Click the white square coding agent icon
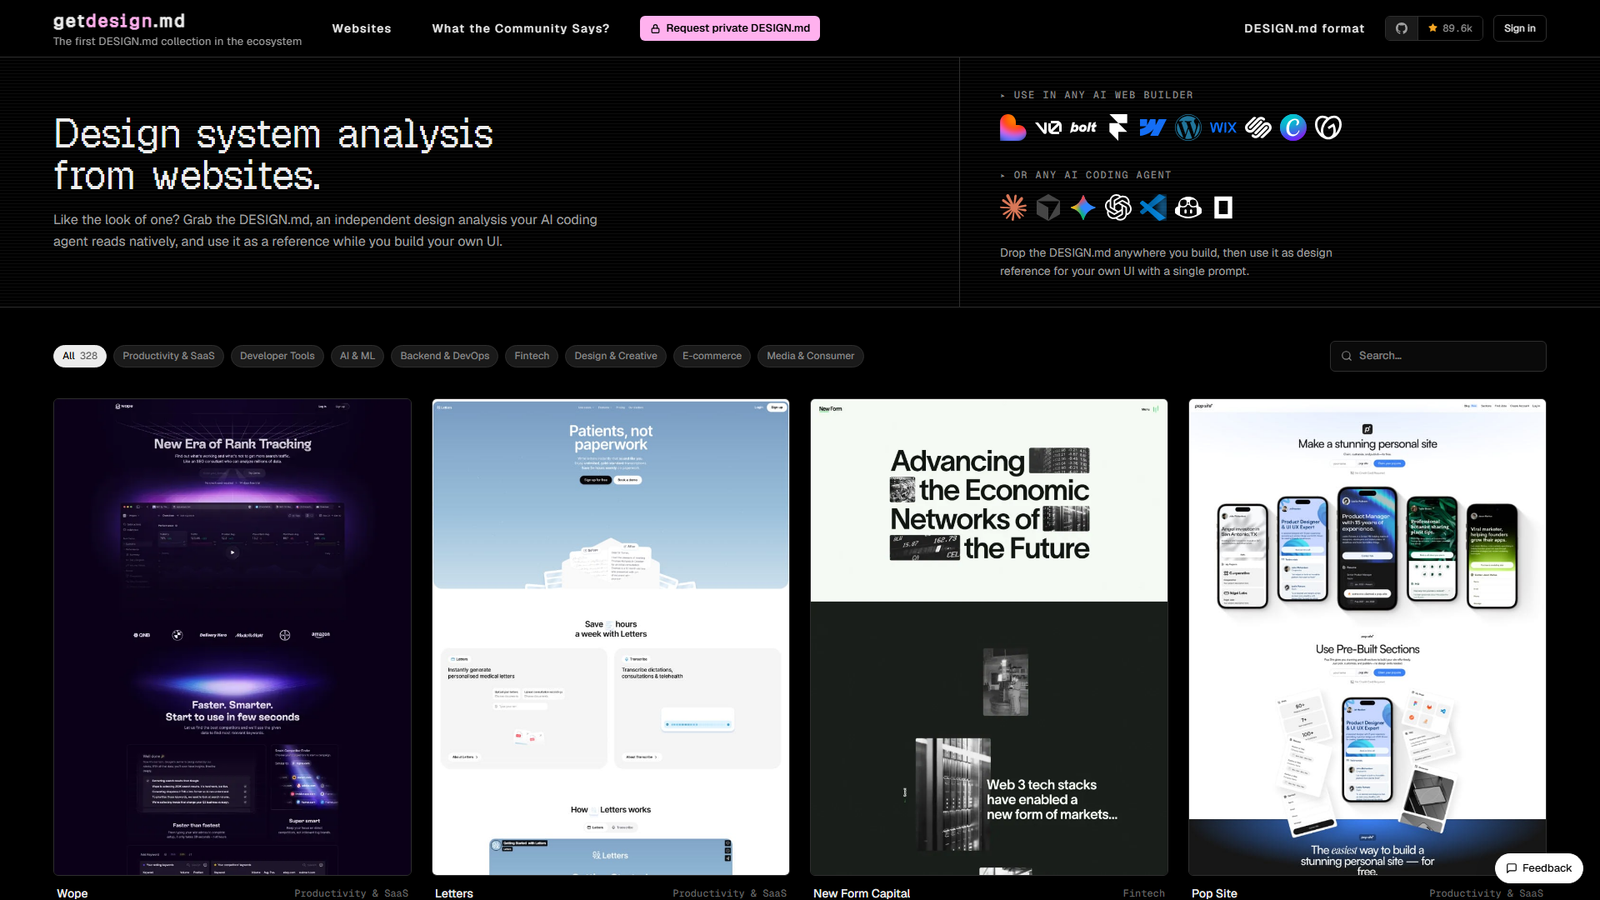This screenshot has height=900, width=1600. (x=1223, y=207)
